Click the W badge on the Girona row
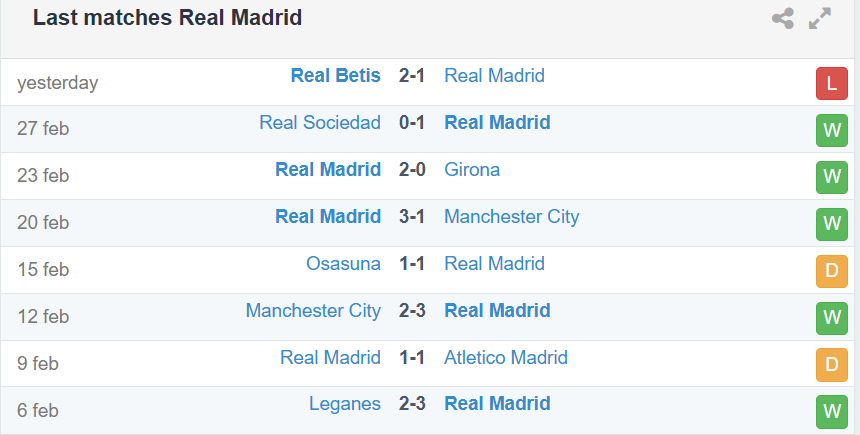Screen dimensions: 860x435 tap(831, 177)
